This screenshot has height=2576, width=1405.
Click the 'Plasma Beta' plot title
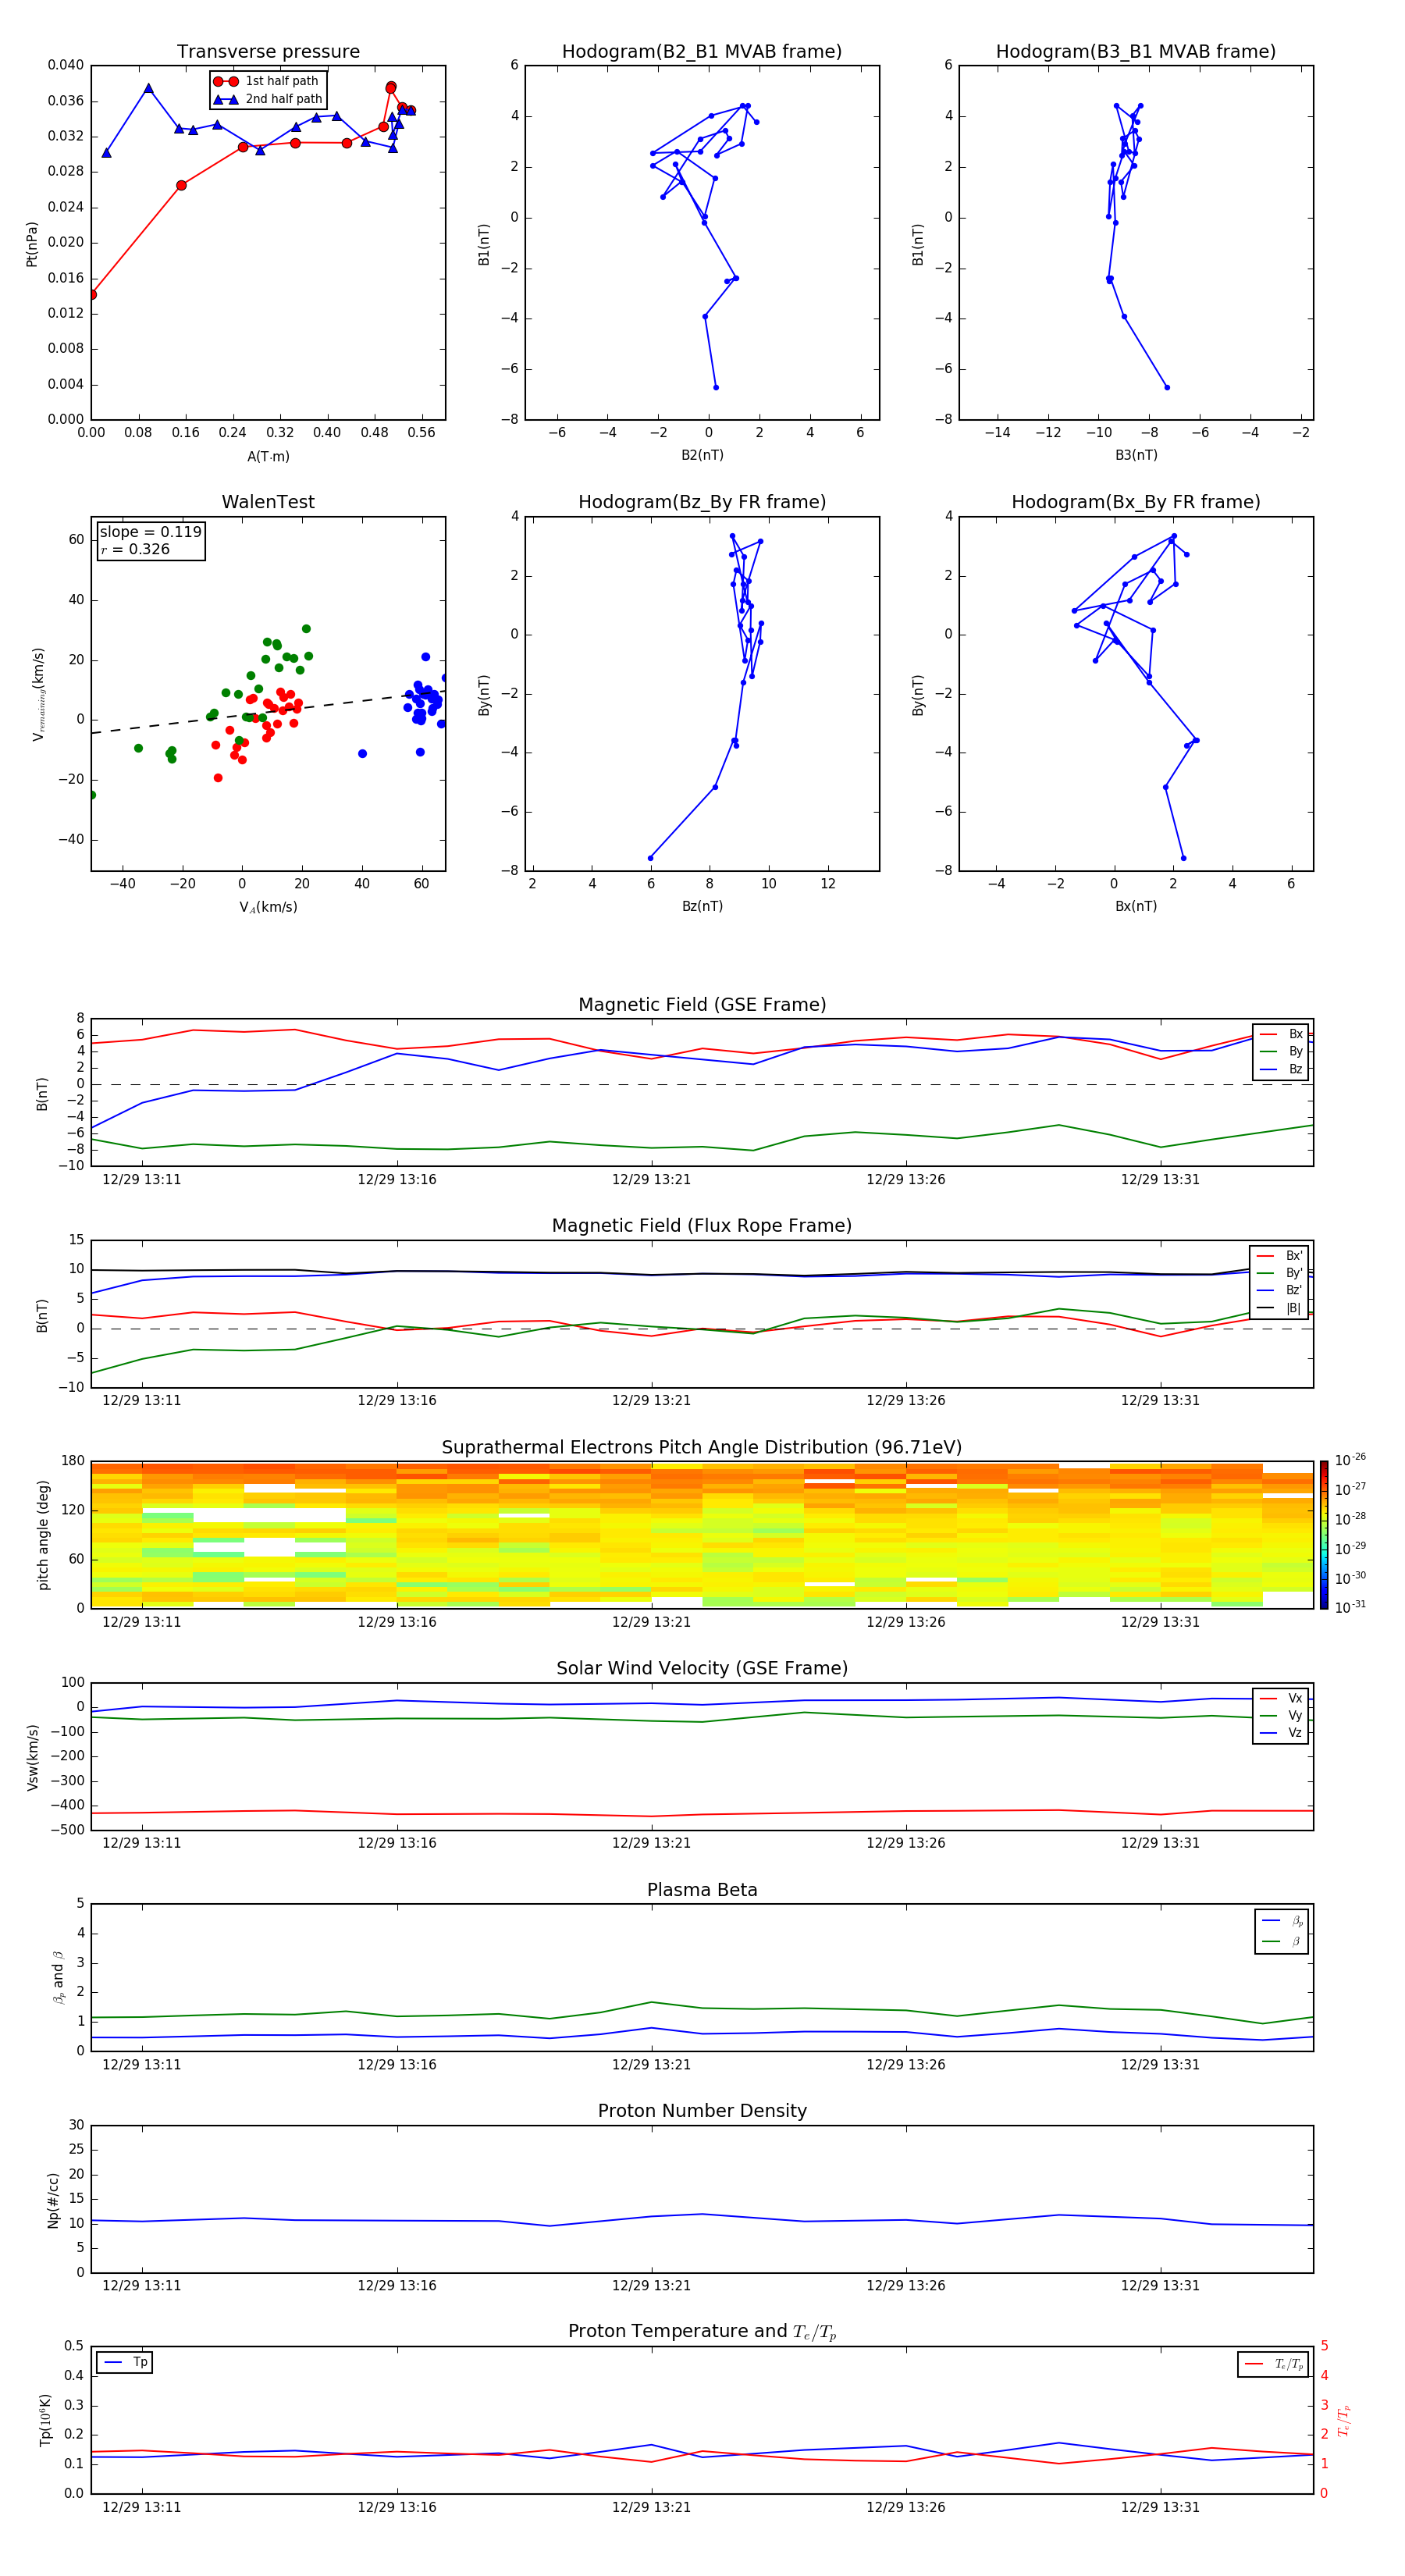702,1891
